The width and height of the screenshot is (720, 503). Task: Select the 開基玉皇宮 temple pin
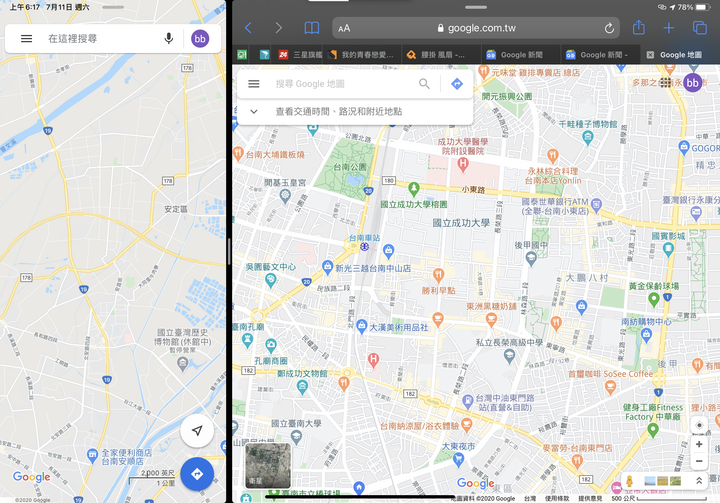[285, 196]
